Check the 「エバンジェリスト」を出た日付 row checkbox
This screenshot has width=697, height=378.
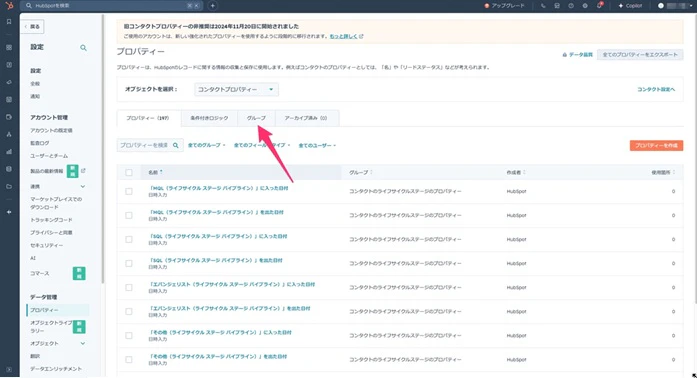[x=129, y=311]
